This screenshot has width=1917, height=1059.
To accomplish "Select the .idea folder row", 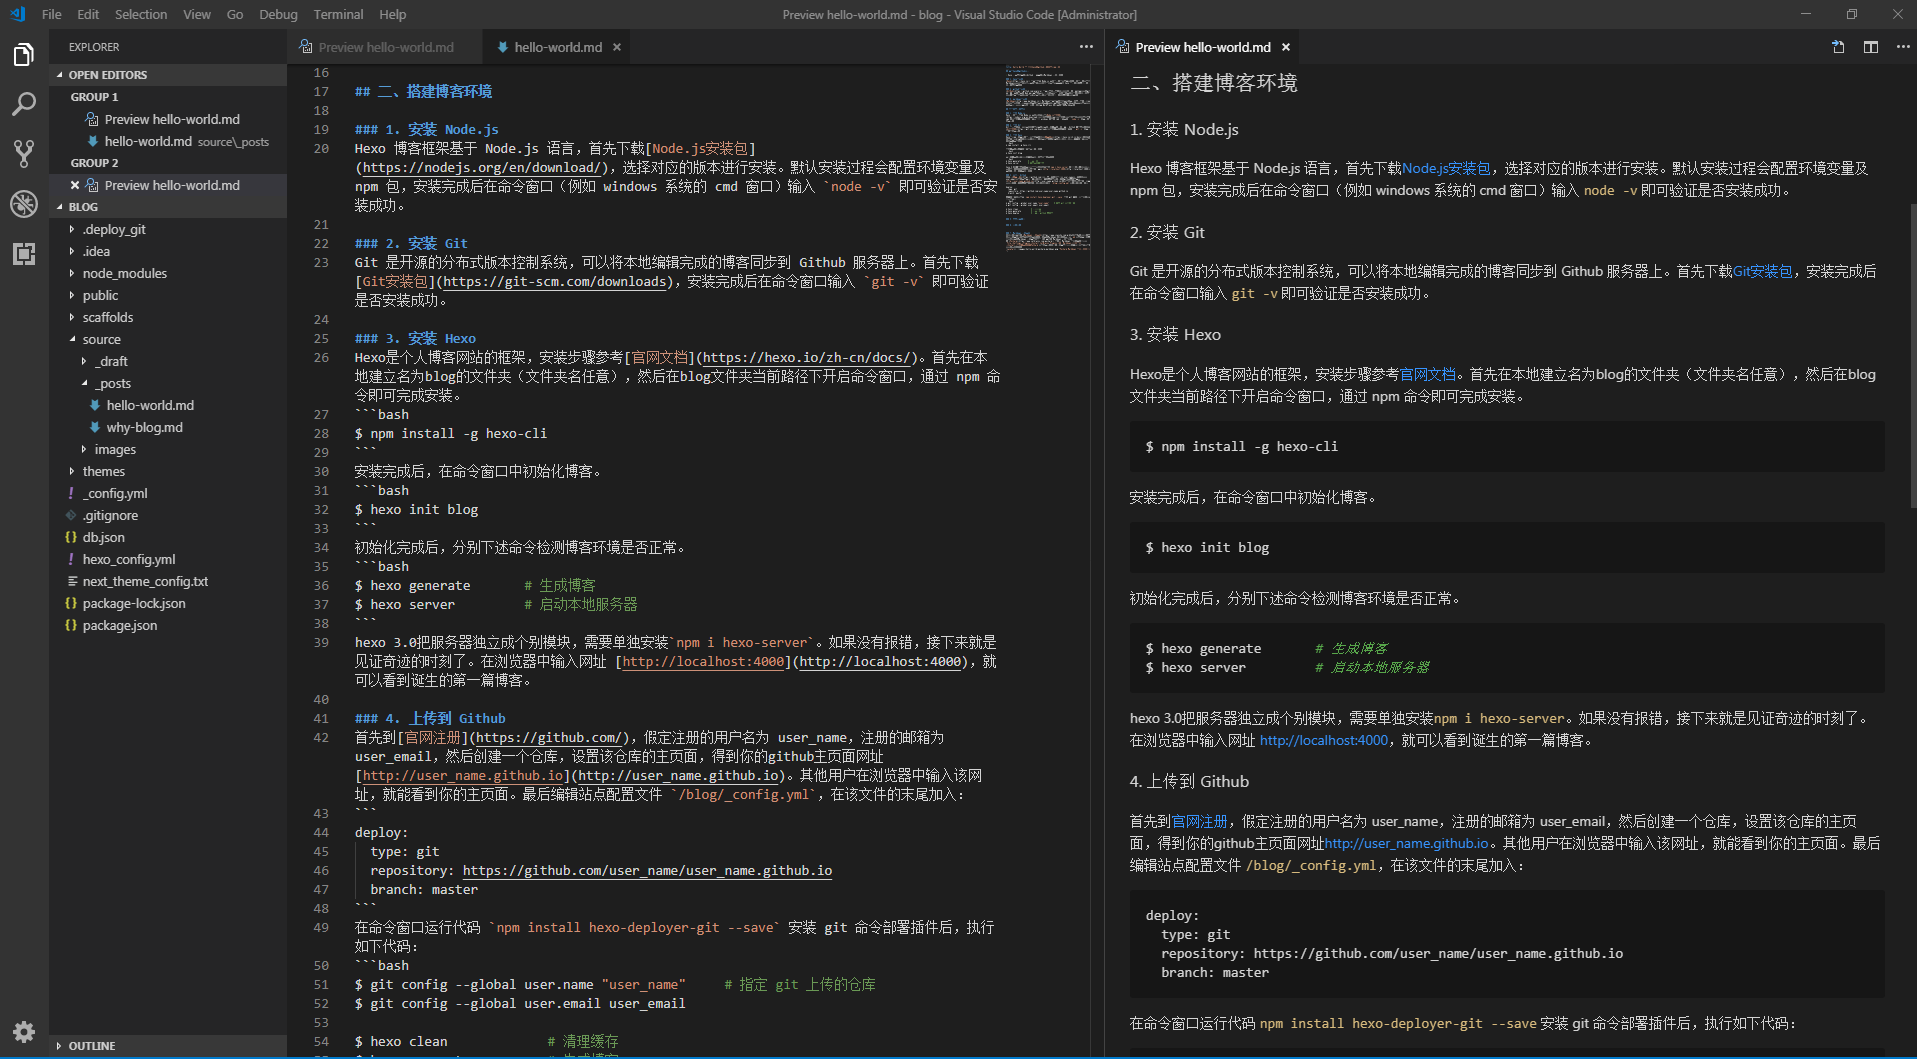I will 168,251.
